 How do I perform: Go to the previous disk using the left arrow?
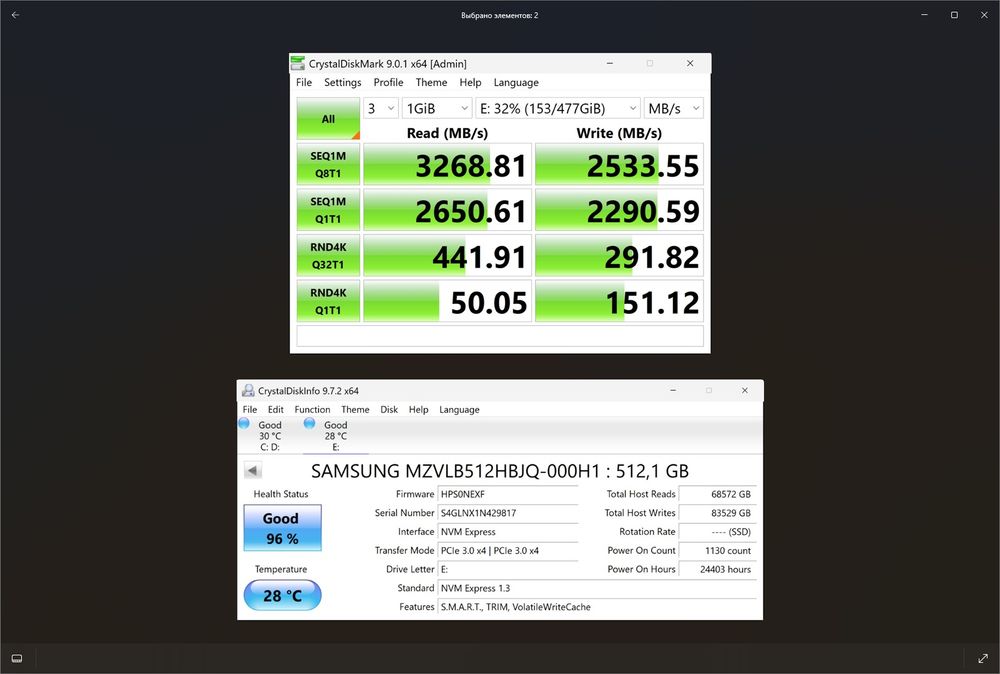[253, 471]
